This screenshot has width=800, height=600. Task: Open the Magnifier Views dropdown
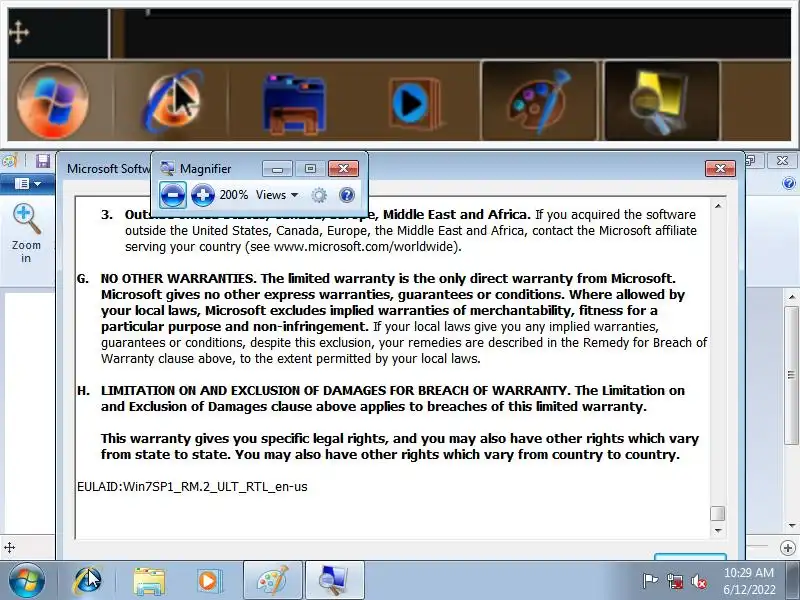pos(277,195)
